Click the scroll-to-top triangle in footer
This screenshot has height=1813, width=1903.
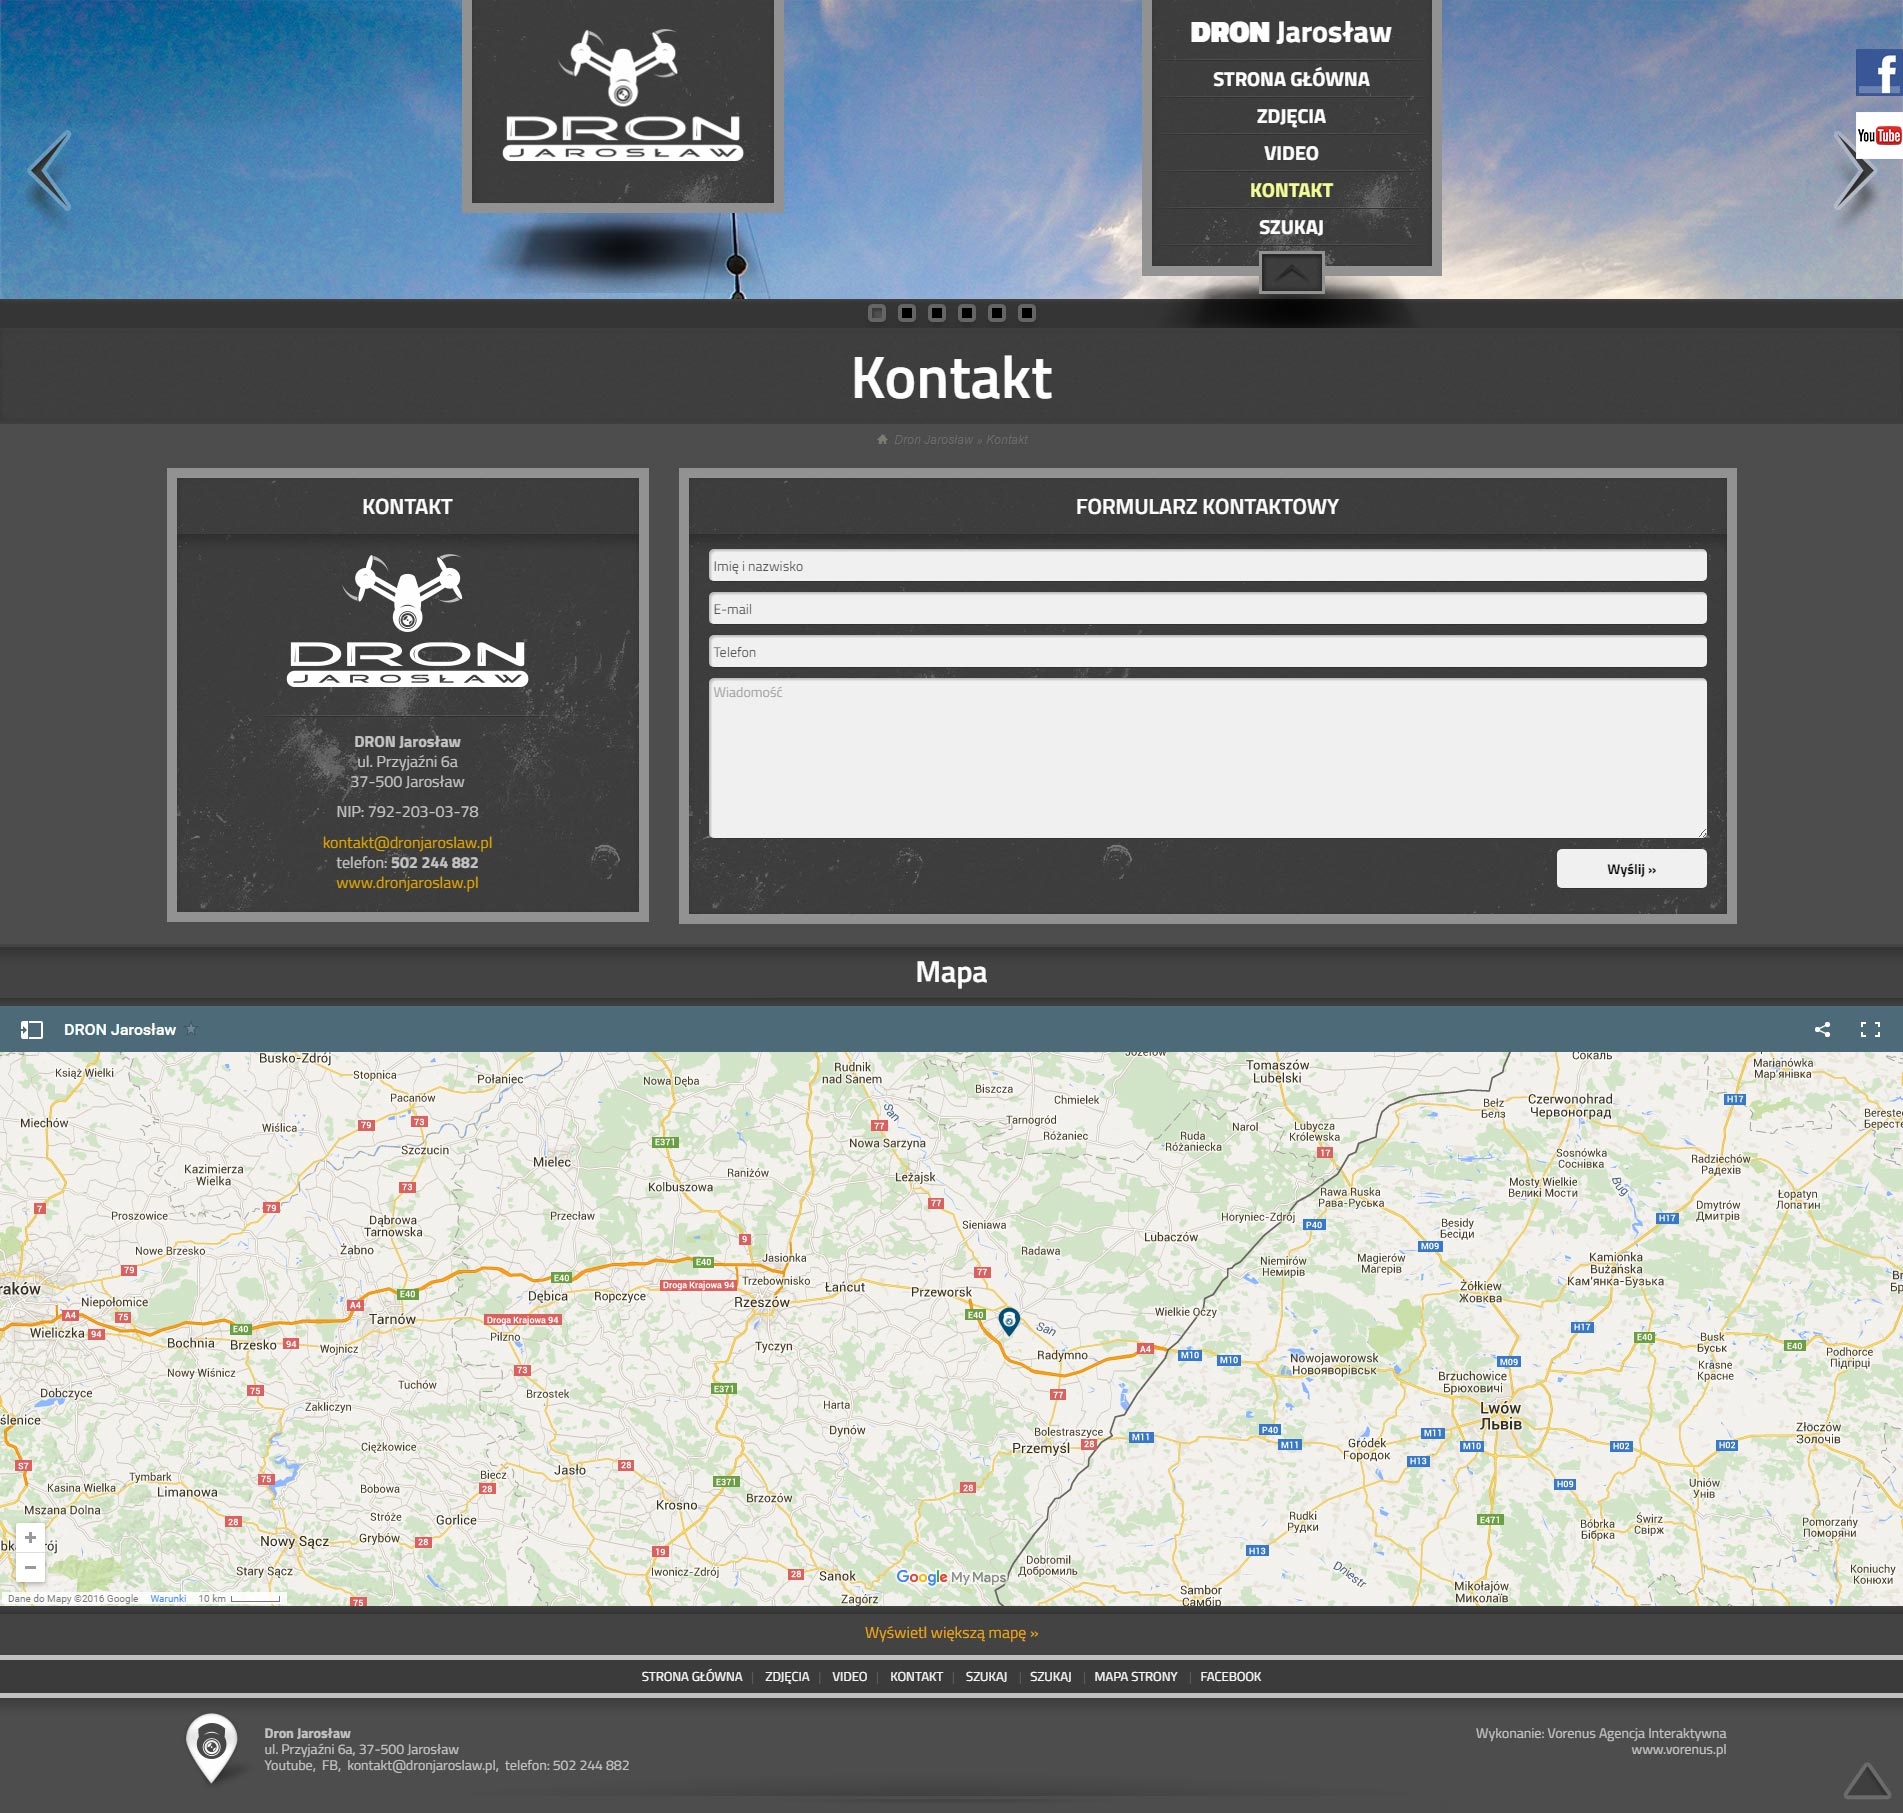(1865, 1781)
